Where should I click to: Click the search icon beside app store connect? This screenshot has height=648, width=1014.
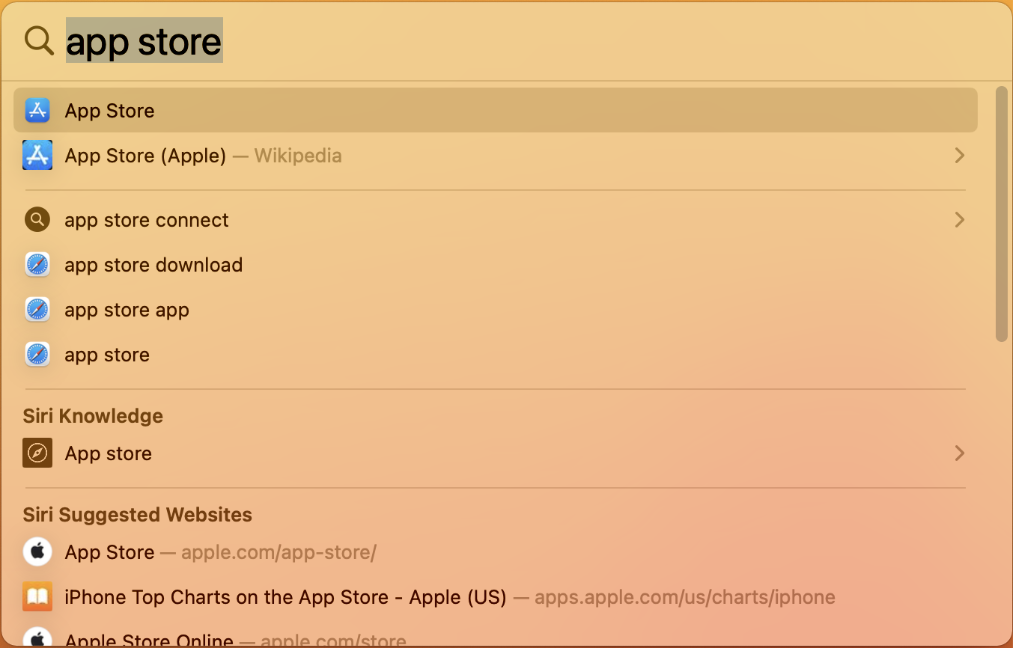click(x=37, y=220)
